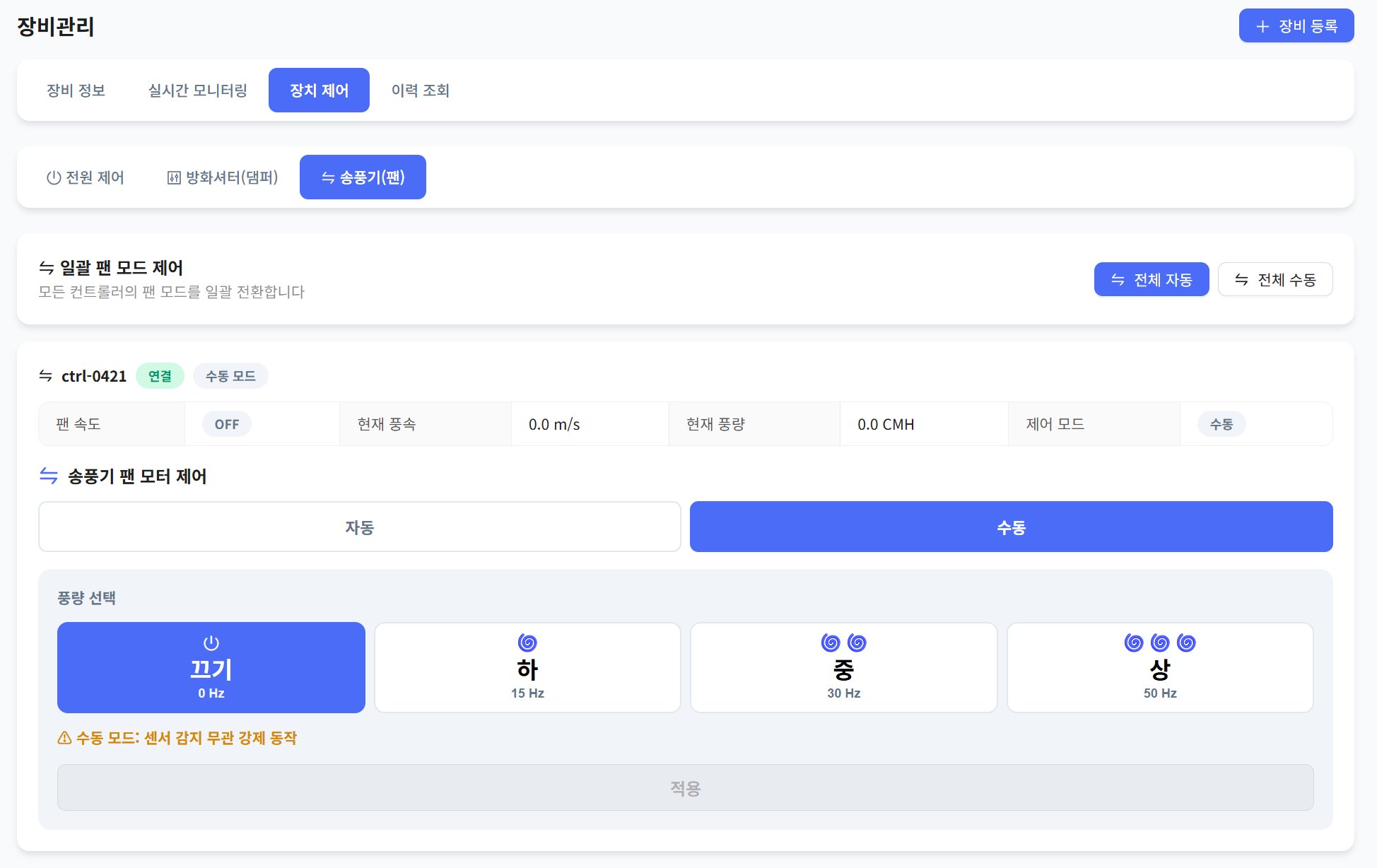
Task: Select the 끄기 0 Hz airflow option
Action: pos(211,668)
